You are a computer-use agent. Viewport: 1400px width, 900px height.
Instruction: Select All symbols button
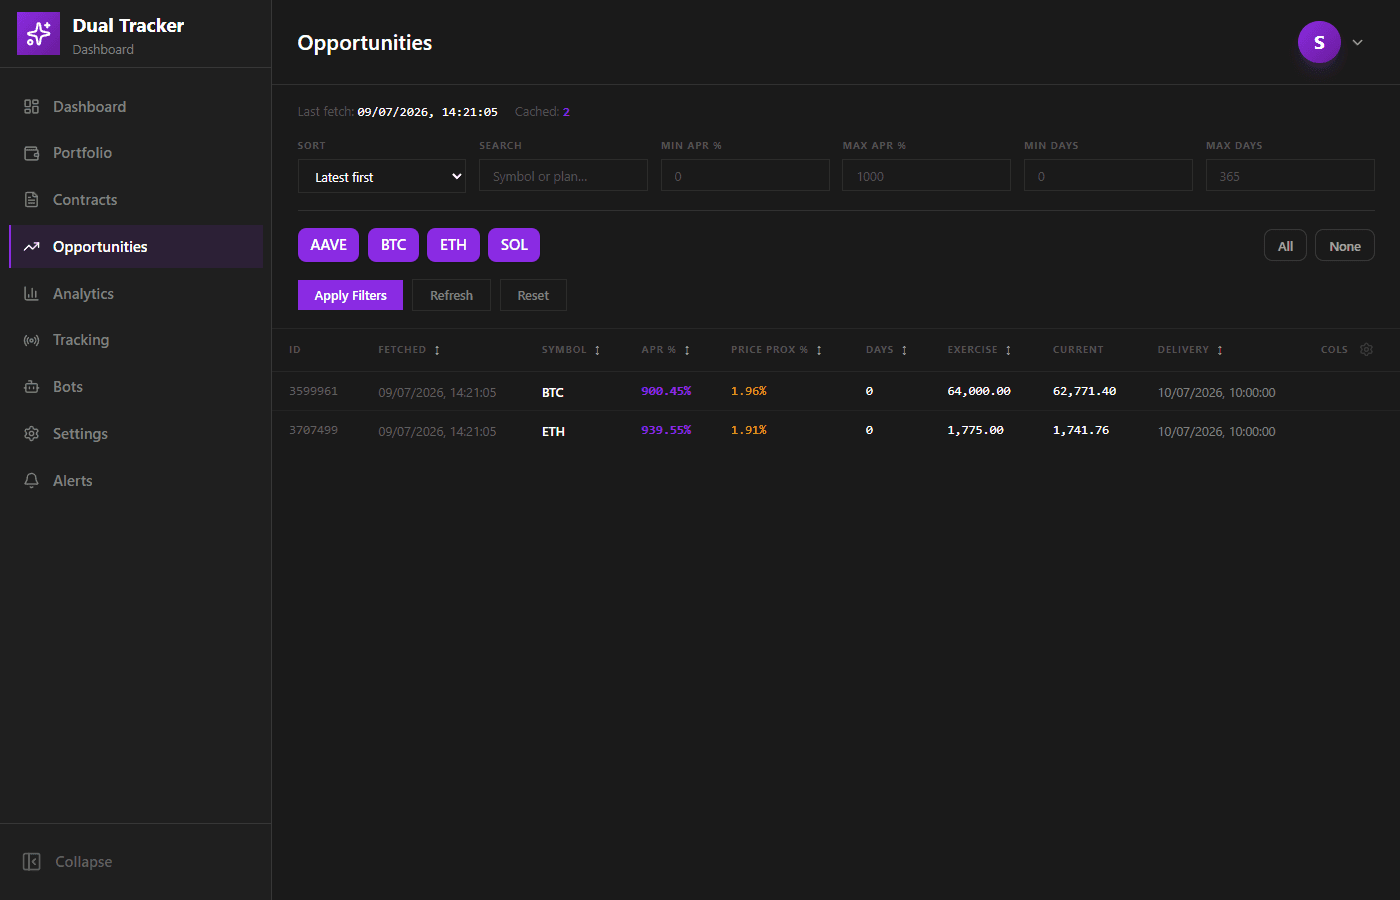pyautogui.click(x=1285, y=246)
